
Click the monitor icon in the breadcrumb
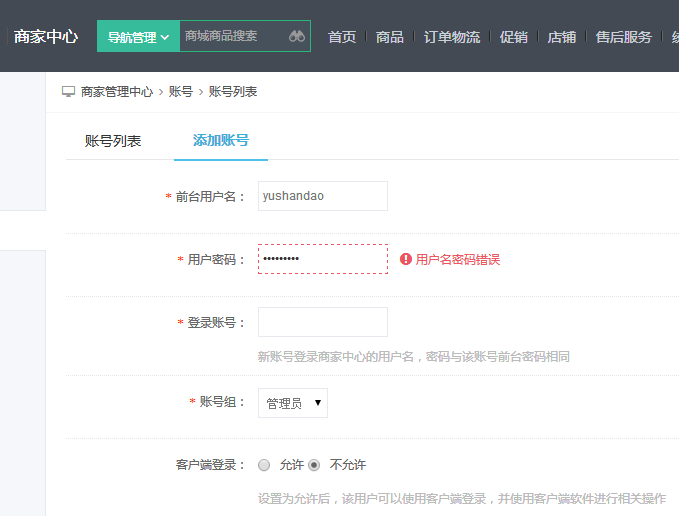pos(68,91)
